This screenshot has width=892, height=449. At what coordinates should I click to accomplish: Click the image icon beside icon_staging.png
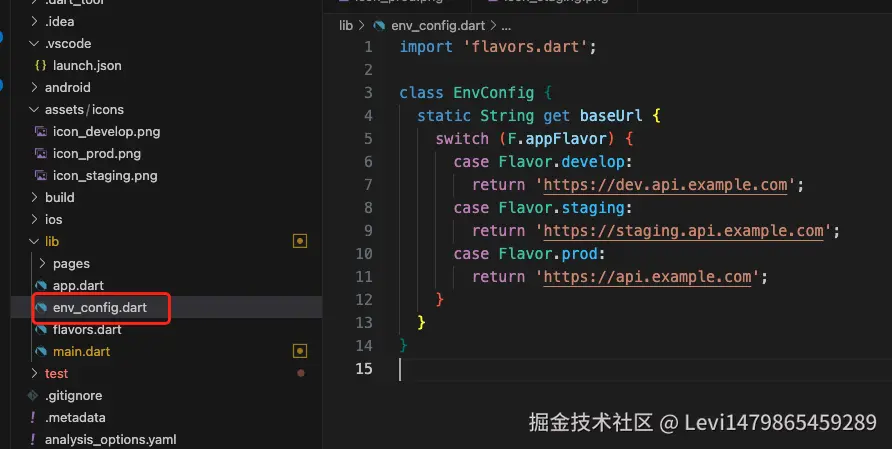pos(41,176)
